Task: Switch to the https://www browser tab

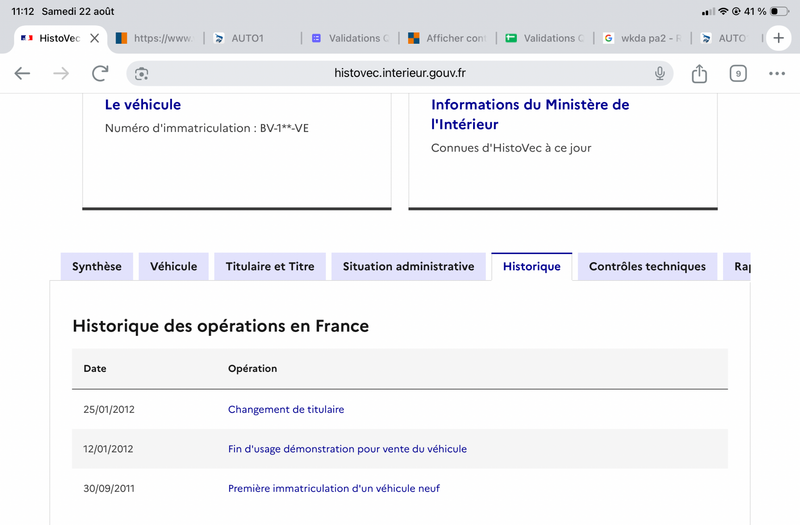Action: pos(156,38)
